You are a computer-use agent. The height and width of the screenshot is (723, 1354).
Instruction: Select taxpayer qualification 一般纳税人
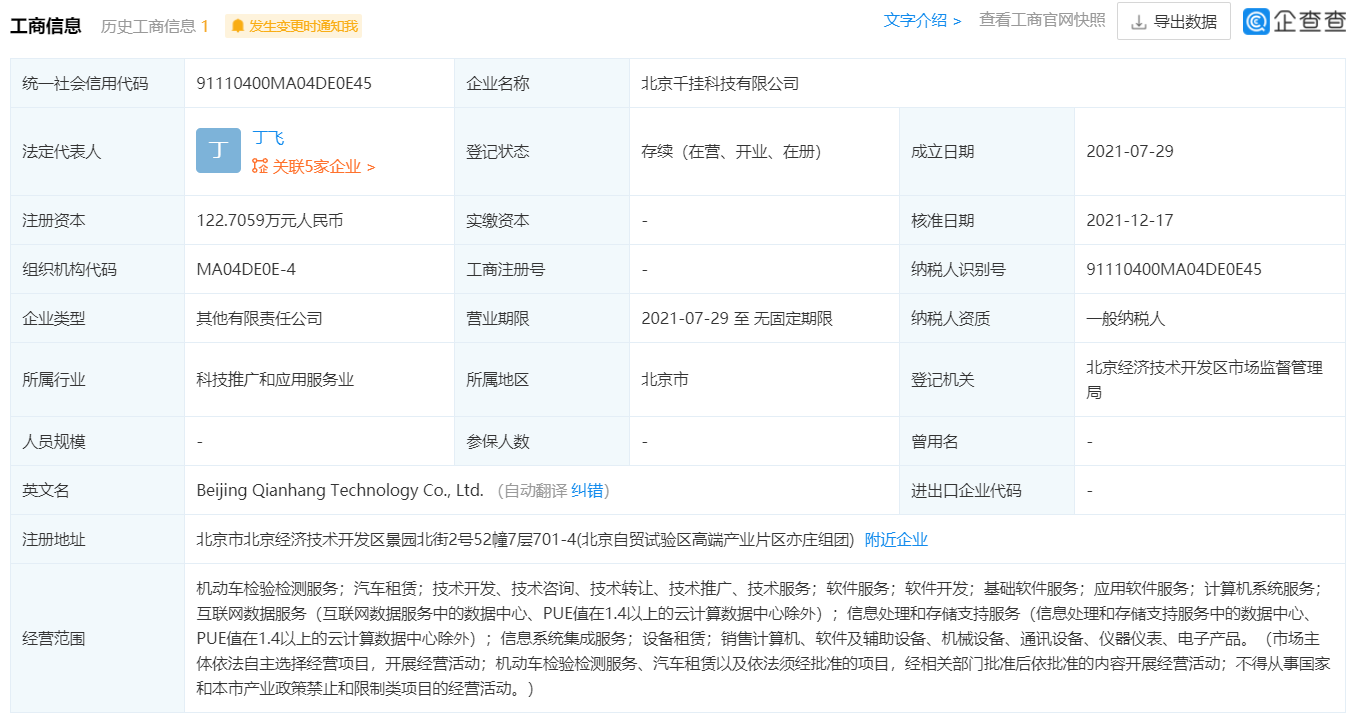click(x=1126, y=319)
